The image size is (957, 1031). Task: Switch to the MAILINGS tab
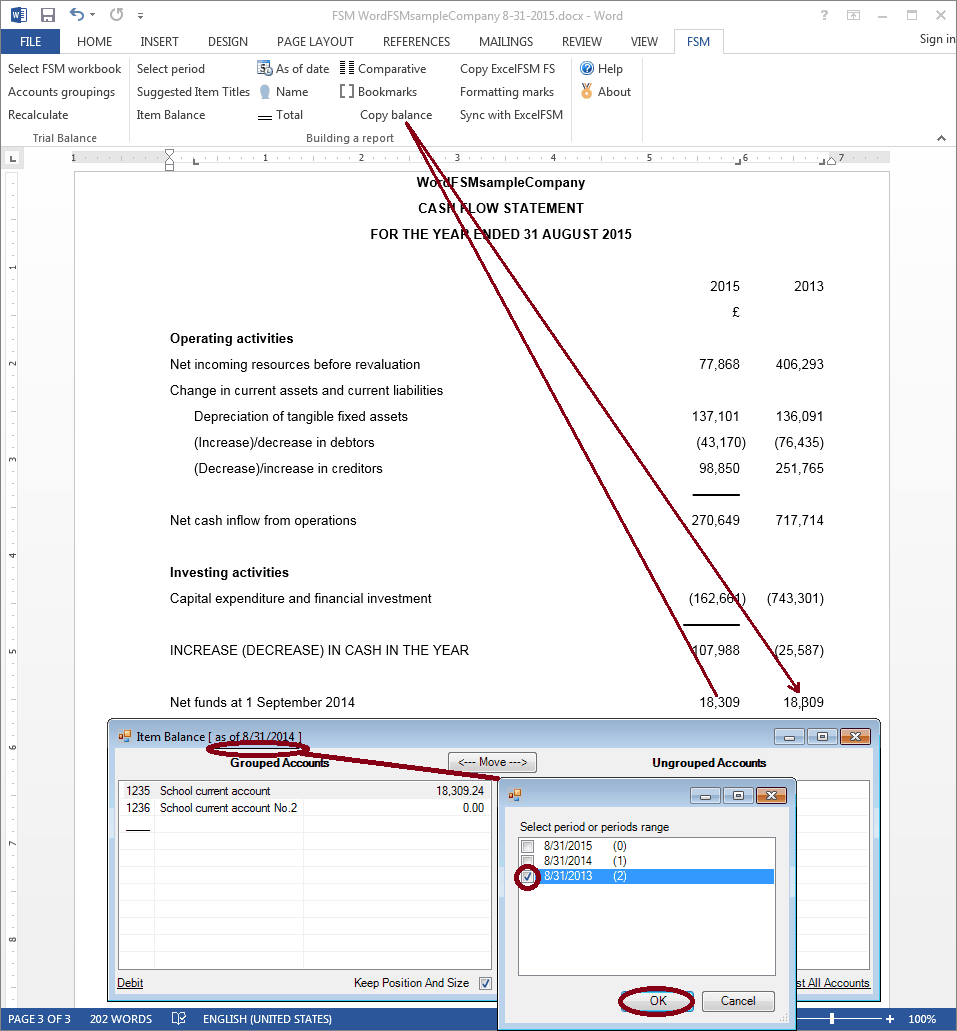pyautogui.click(x=506, y=41)
